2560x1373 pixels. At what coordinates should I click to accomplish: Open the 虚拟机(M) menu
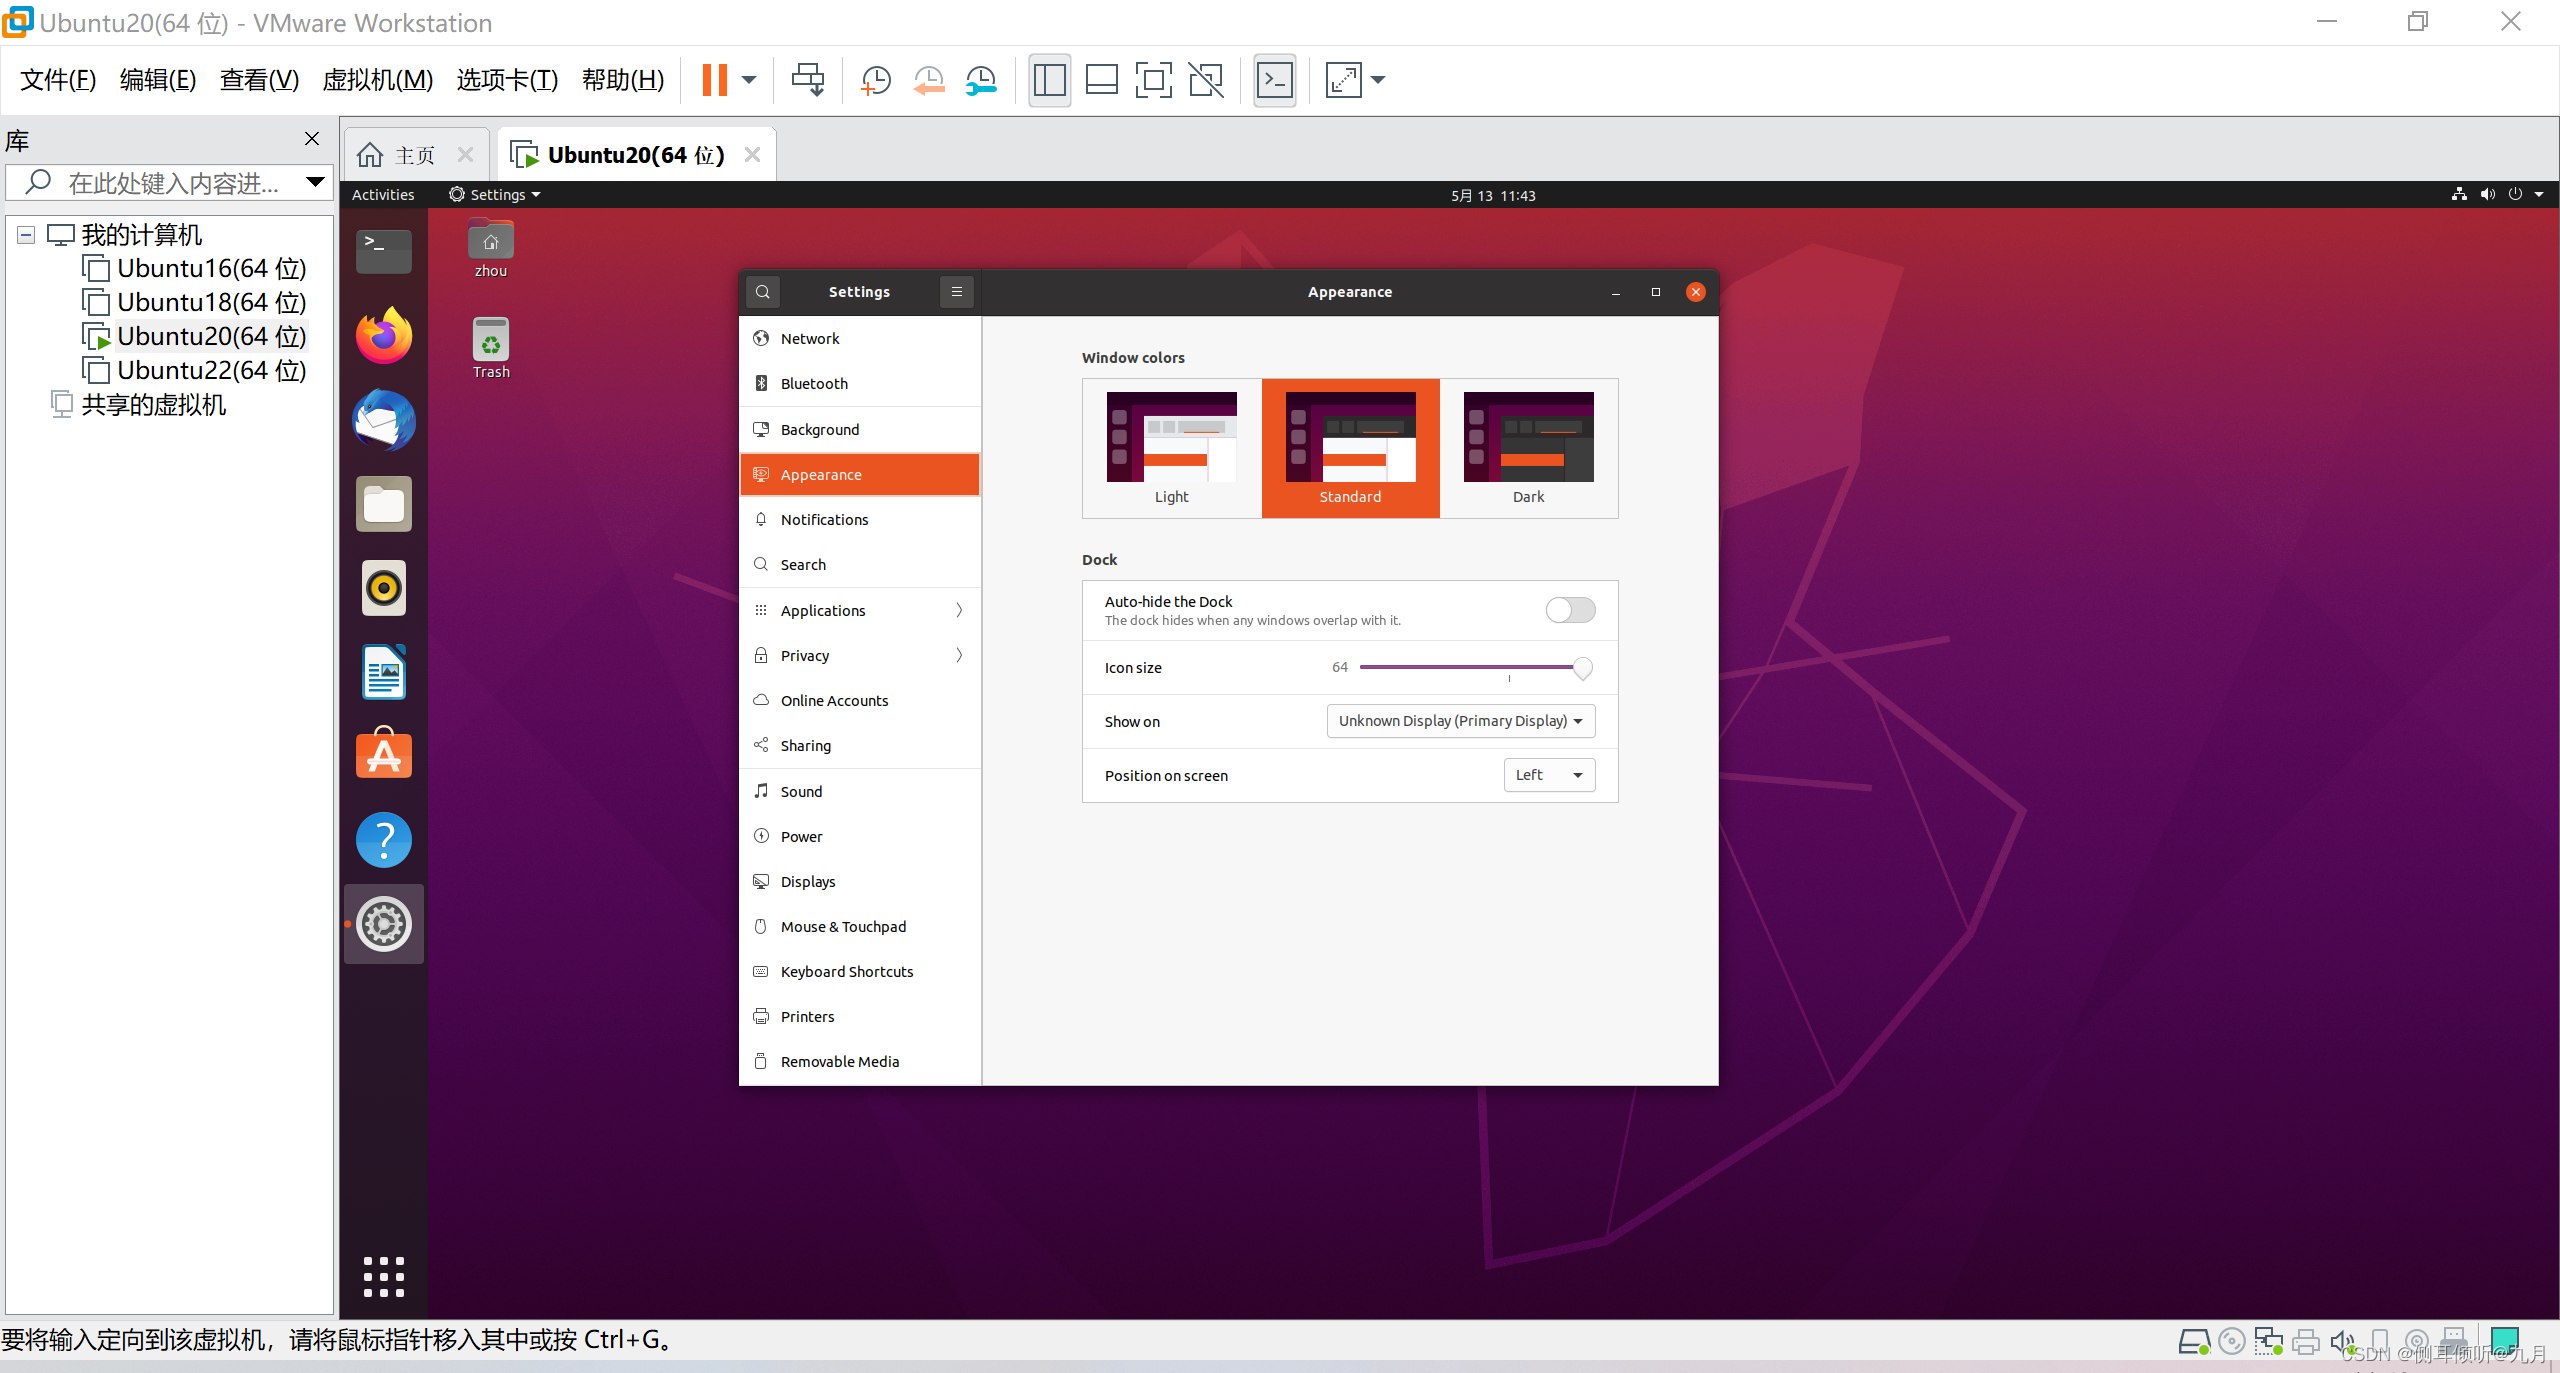point(377,80)
